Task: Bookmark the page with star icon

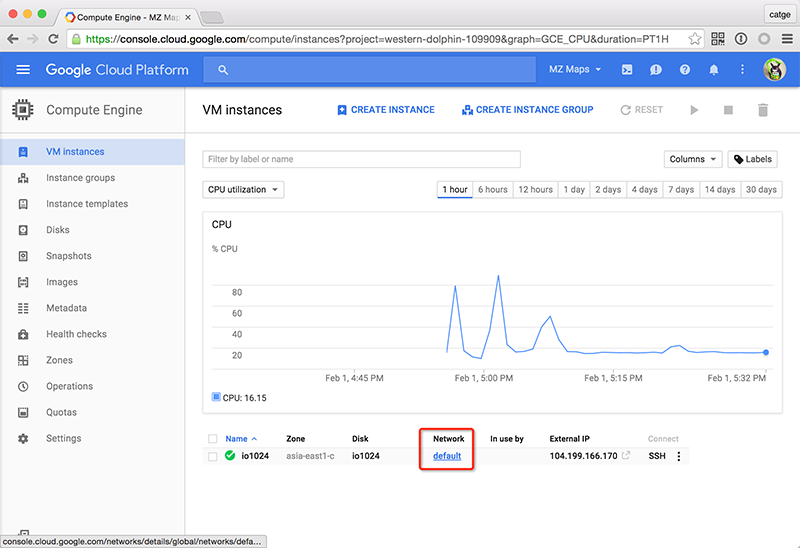Action: (694, 39)
